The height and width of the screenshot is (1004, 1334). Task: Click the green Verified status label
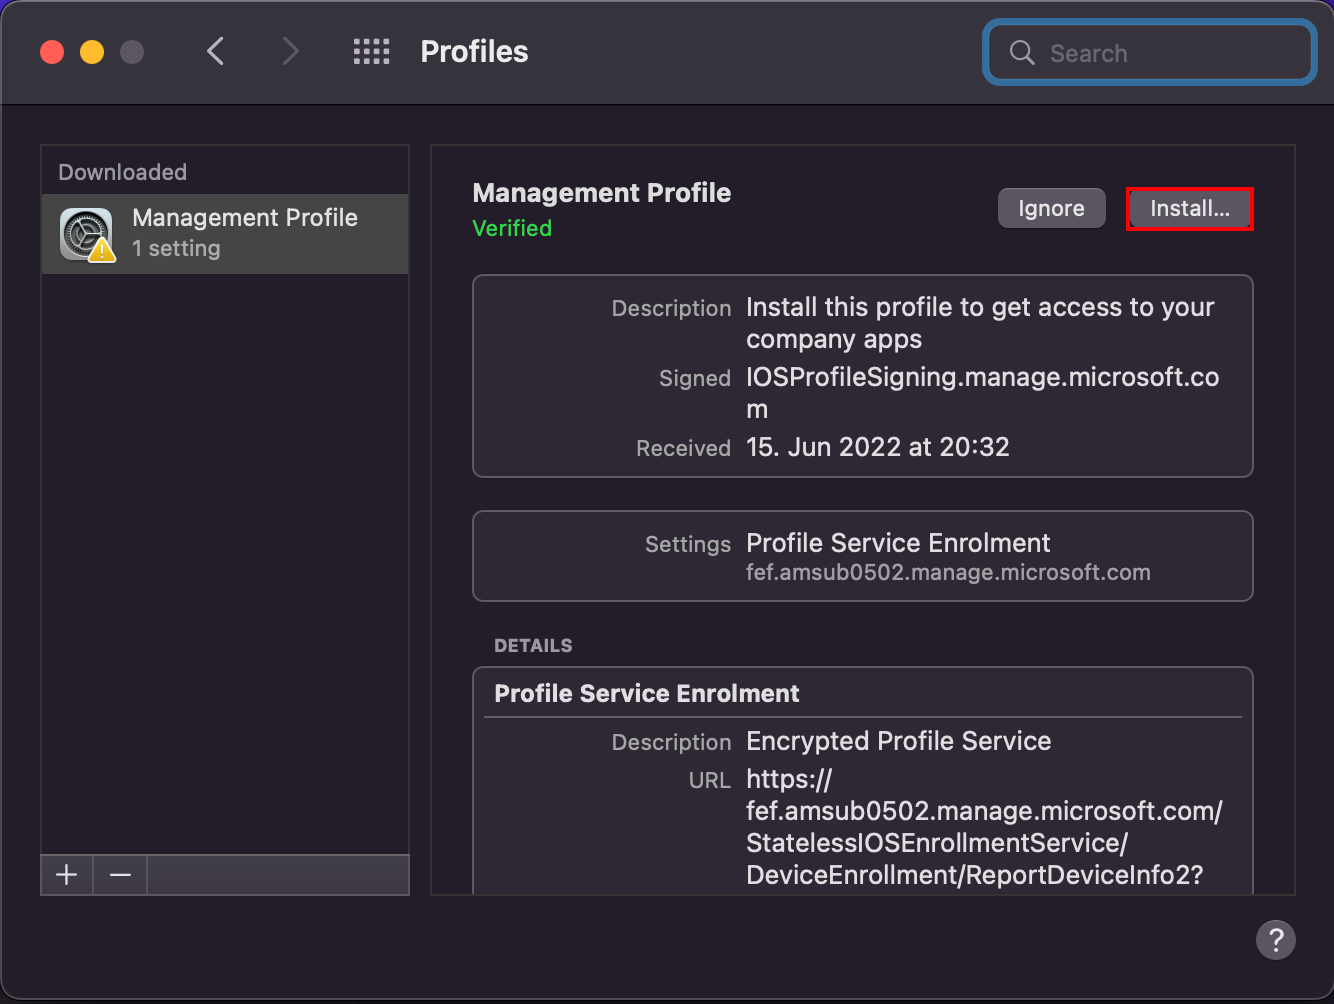pos(512,228)
